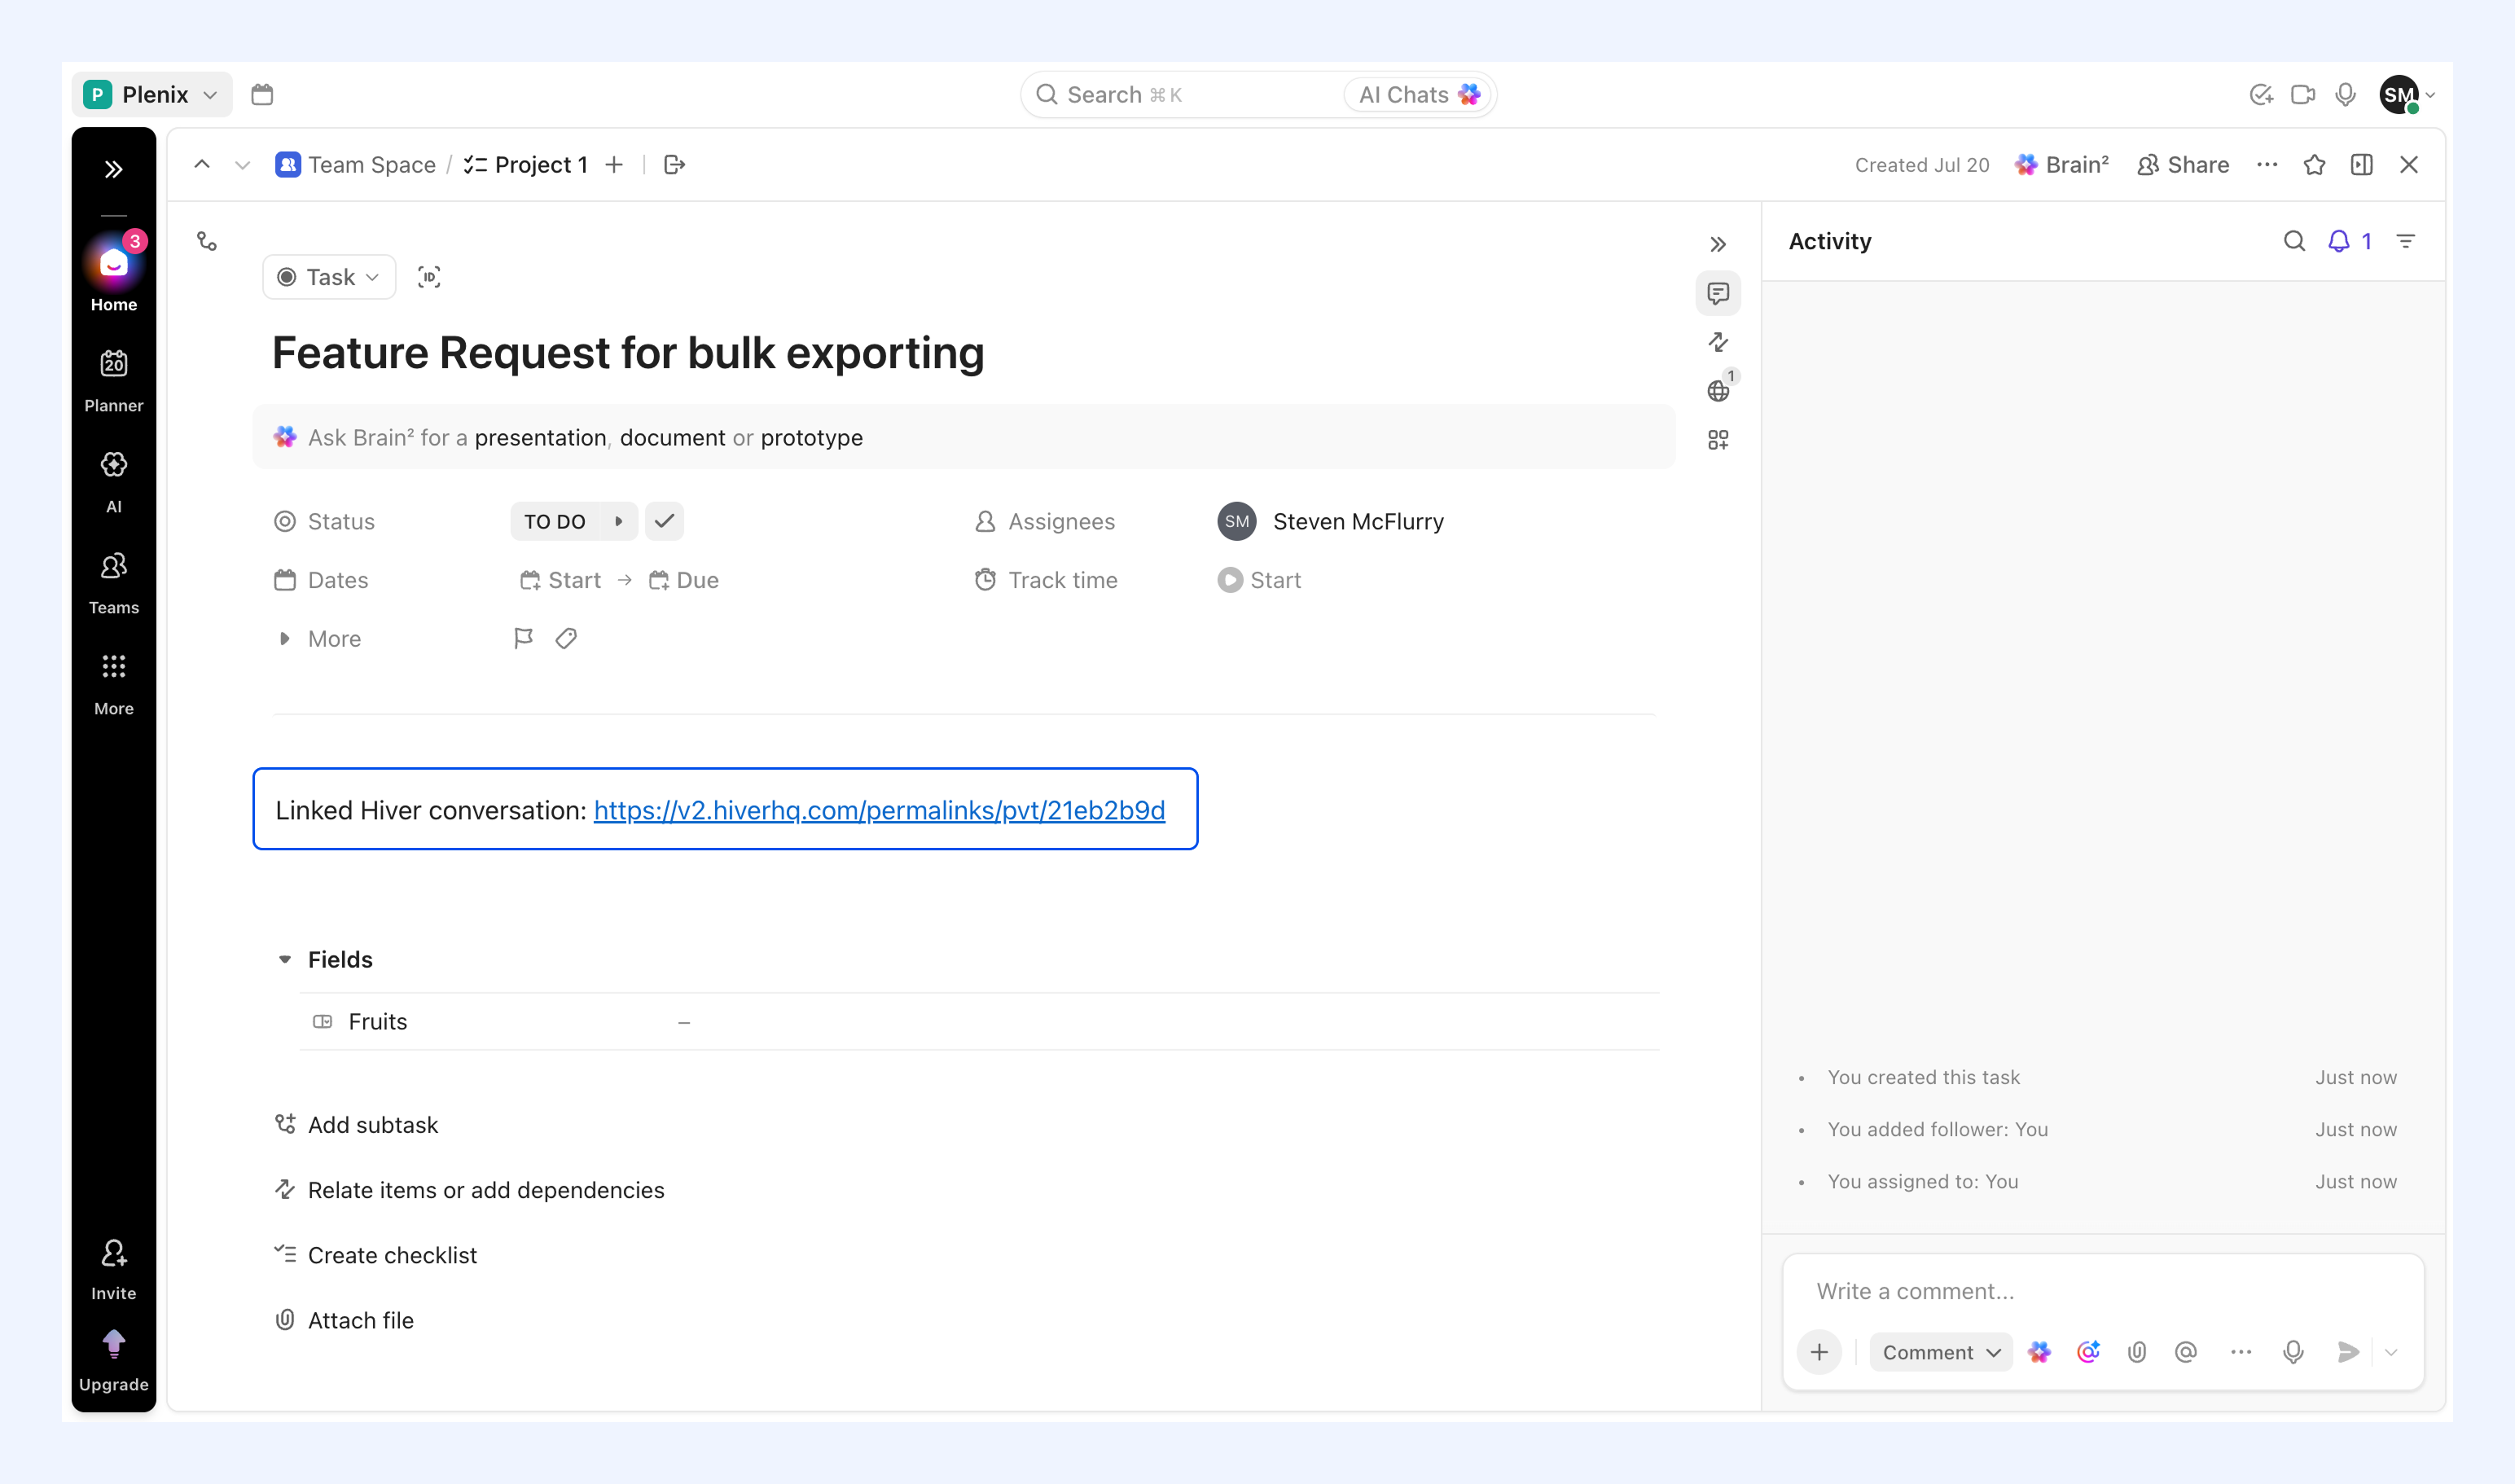This screenshot has height=1484, width=2515.
Task: Click the priority flag icon
Action: coord(523,638)
